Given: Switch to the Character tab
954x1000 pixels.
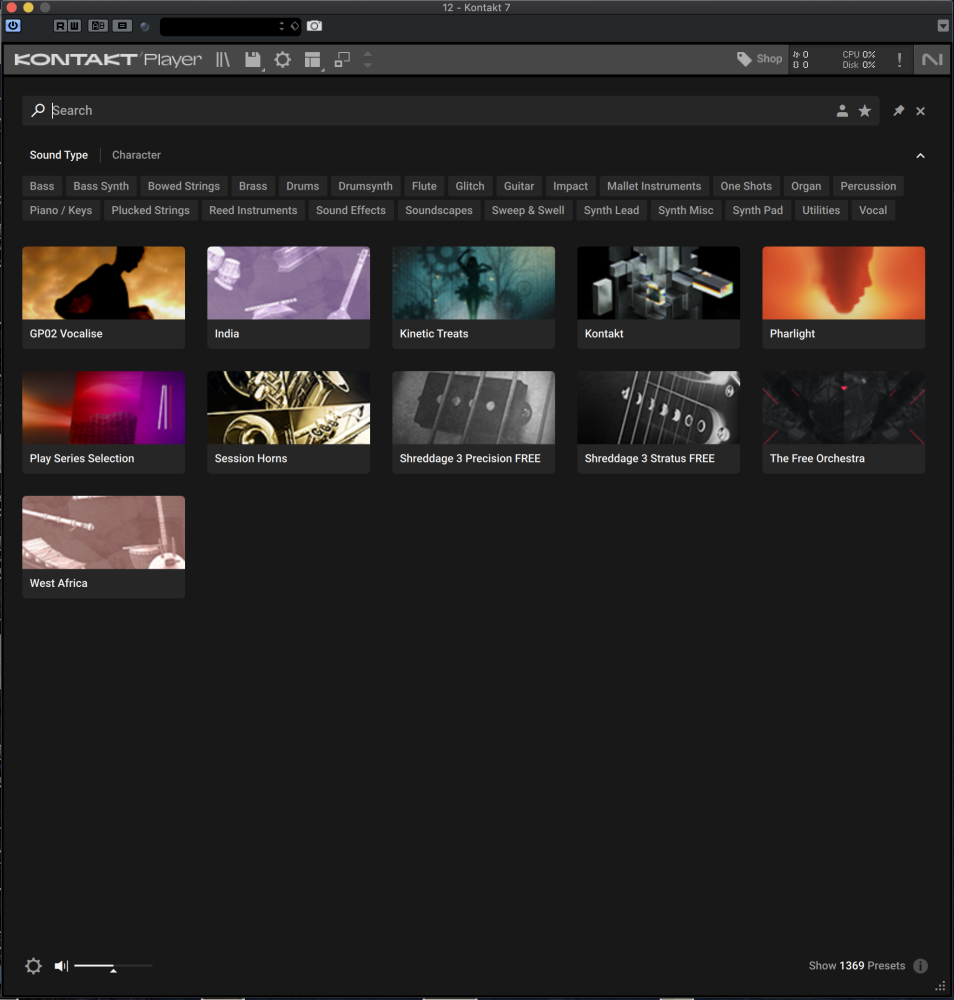Looking at the screenshot, I should click(136, 155).
